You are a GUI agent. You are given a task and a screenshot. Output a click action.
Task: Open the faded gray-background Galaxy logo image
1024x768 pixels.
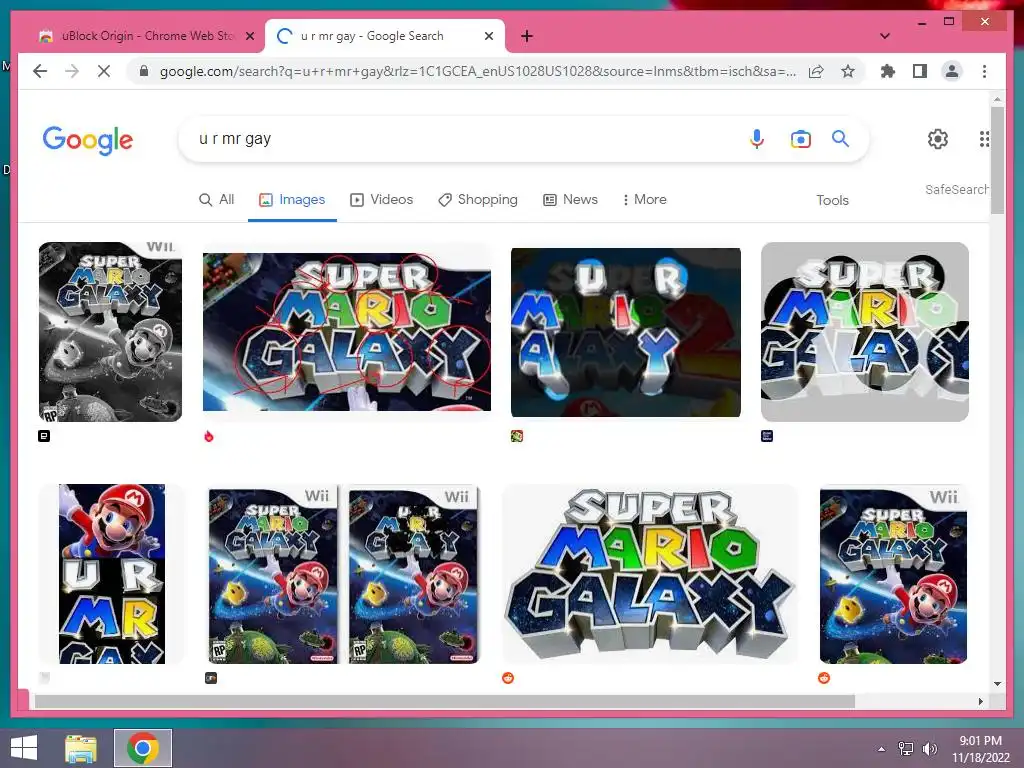pos(865,332)
